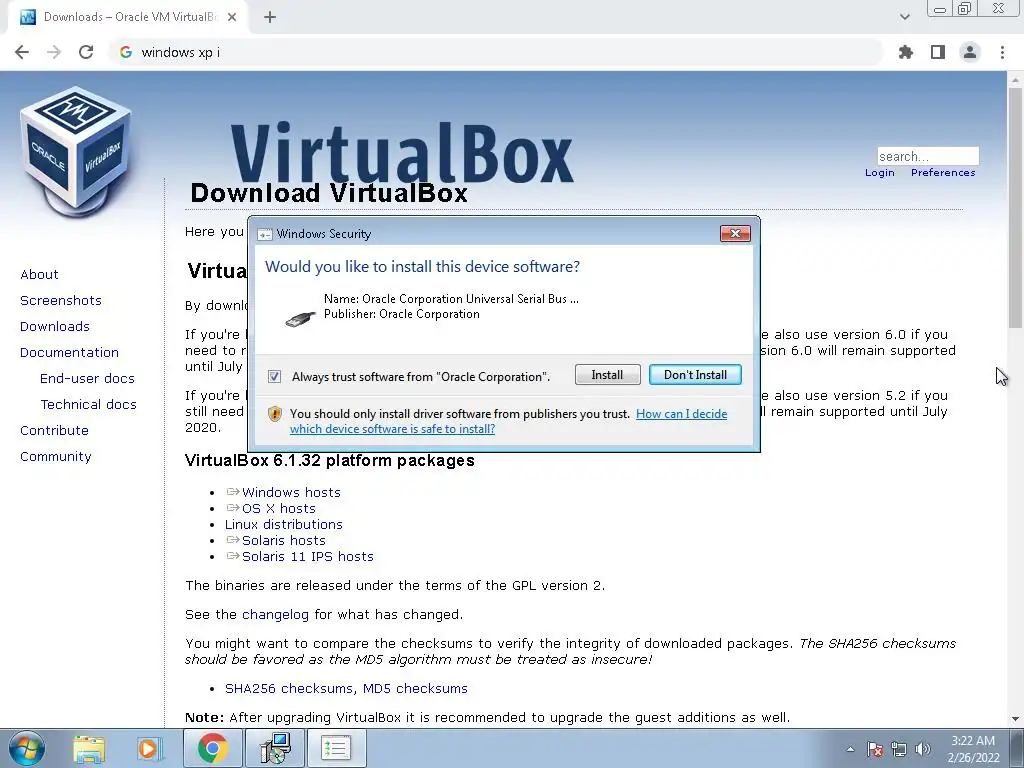Reload the page with refresh icon

86,52
